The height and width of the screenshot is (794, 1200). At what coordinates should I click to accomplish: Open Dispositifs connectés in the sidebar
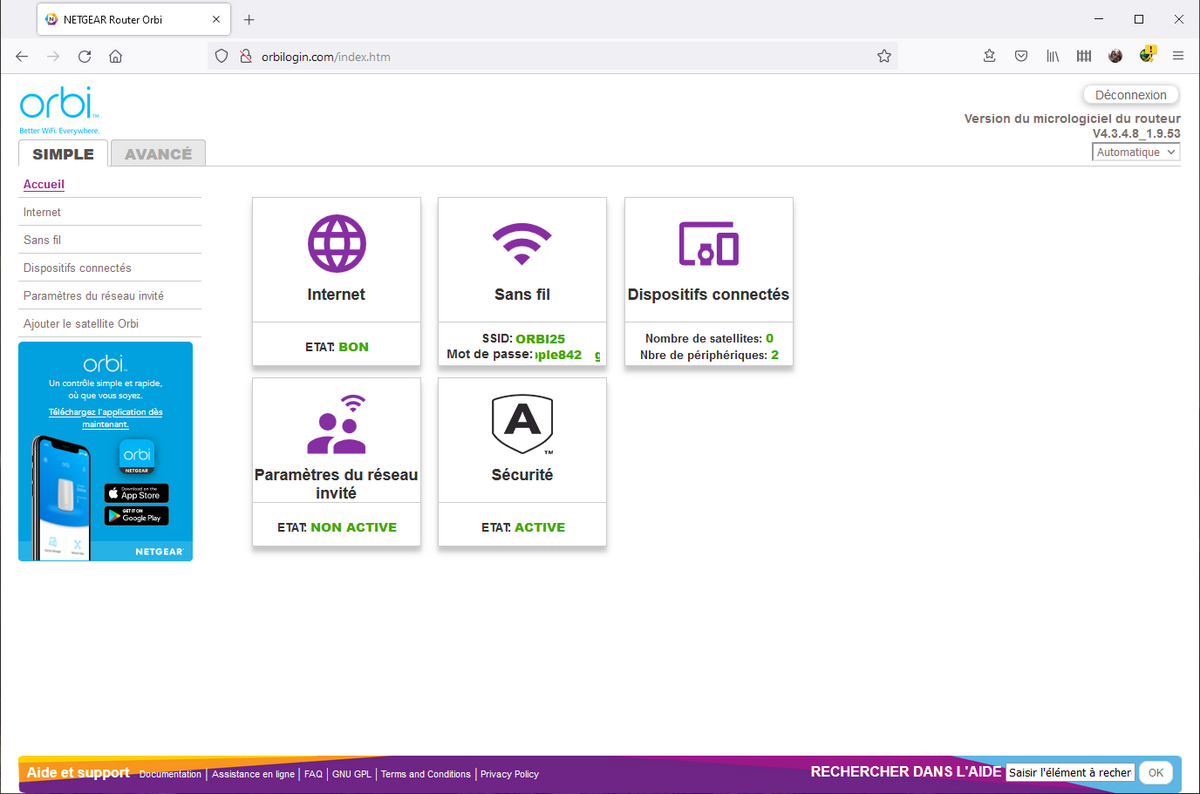click(x=77, y=268)
